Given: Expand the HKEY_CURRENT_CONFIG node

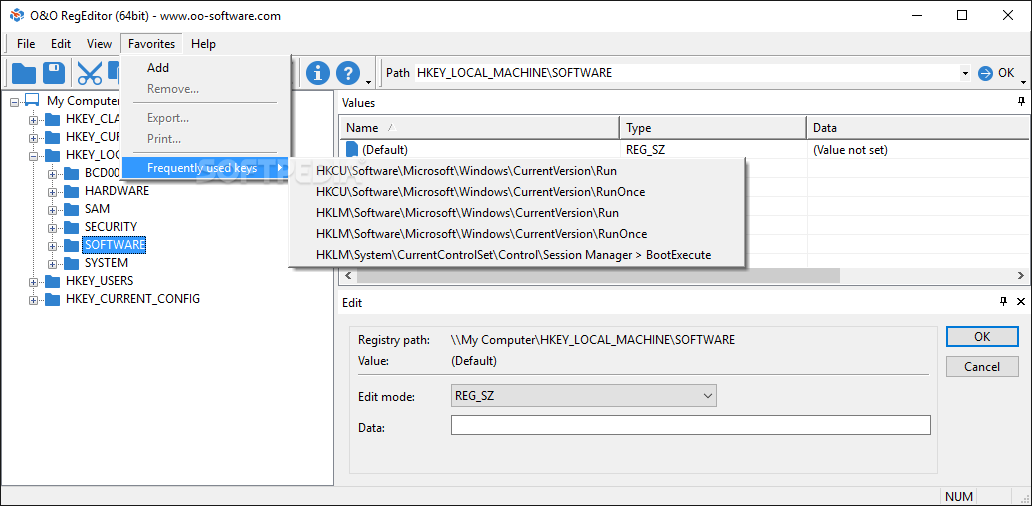Looking at the screenshot, I should click(34, 299).
